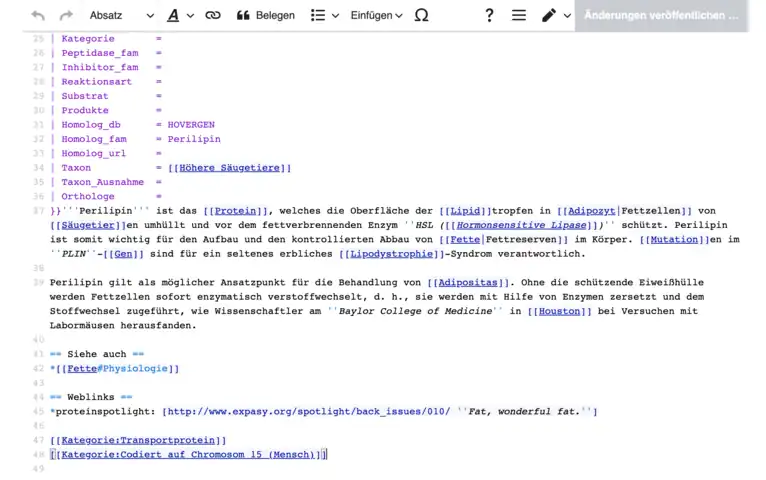Click the Fette wikilink before Fettreserven

pyautogui.click(x=465, y=240)
